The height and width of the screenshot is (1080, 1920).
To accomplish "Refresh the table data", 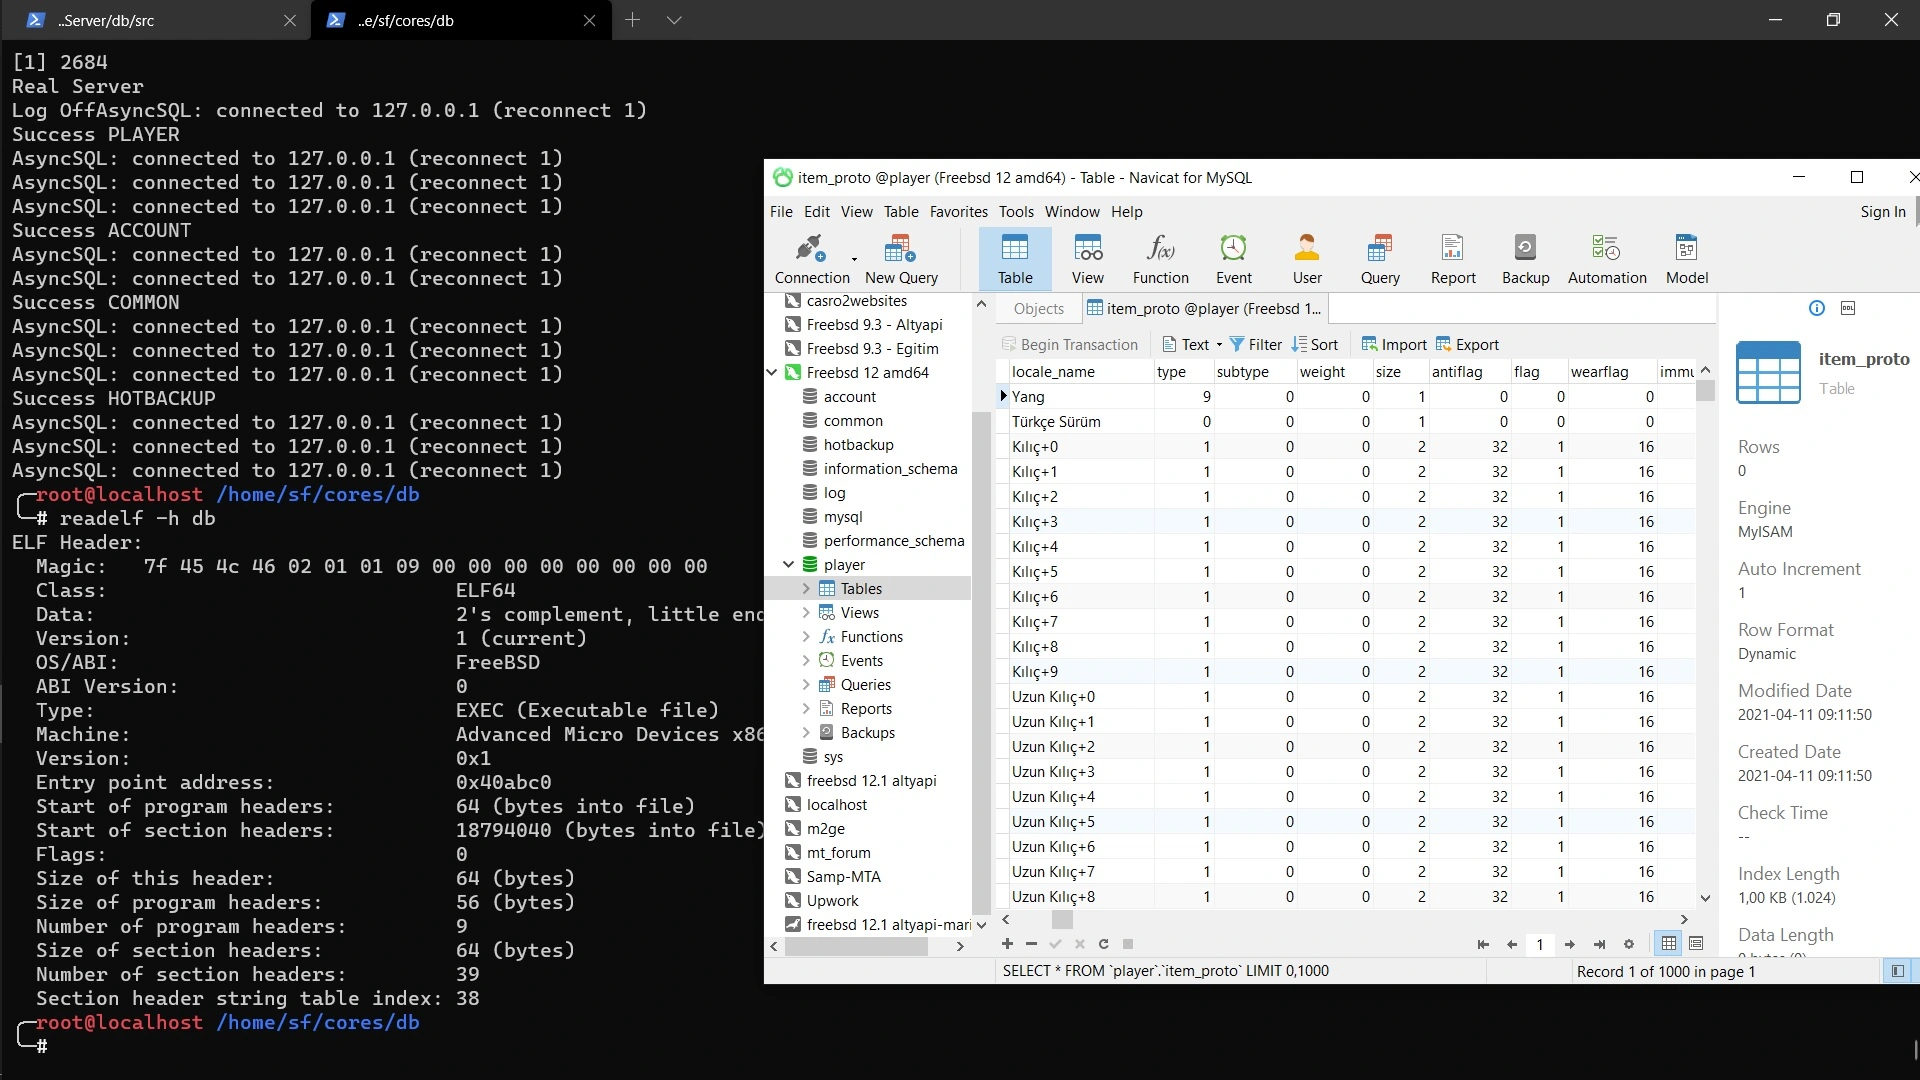I will (x=1103, y=944).
